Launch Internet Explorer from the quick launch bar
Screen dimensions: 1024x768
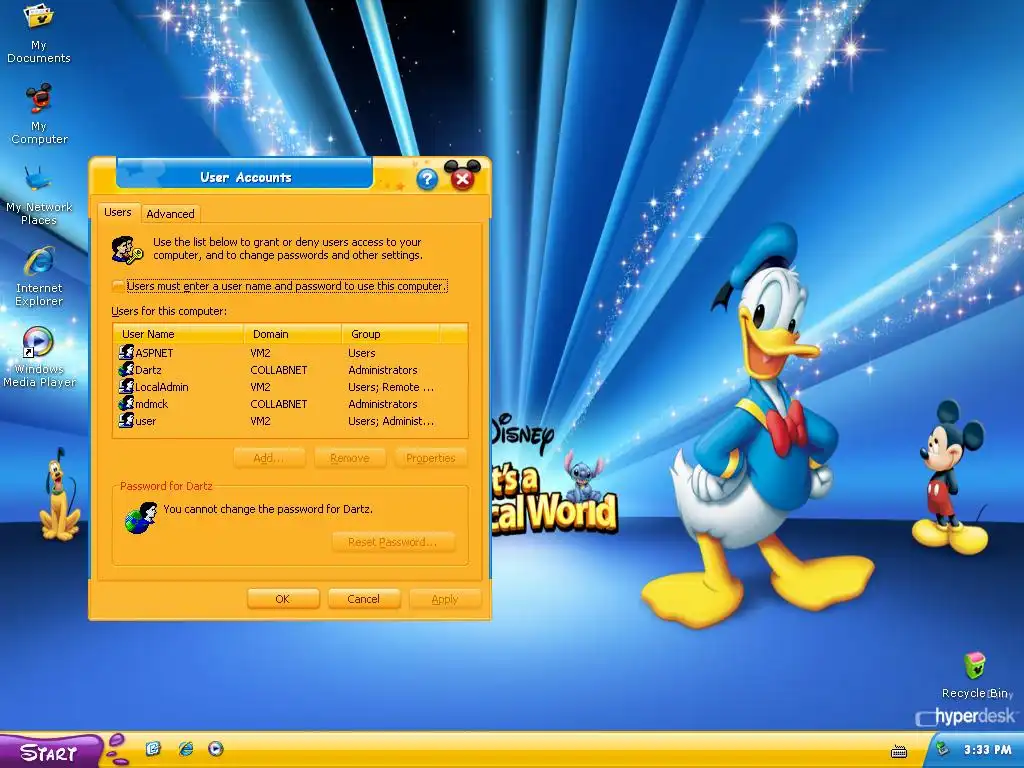(x=185, y=748)
